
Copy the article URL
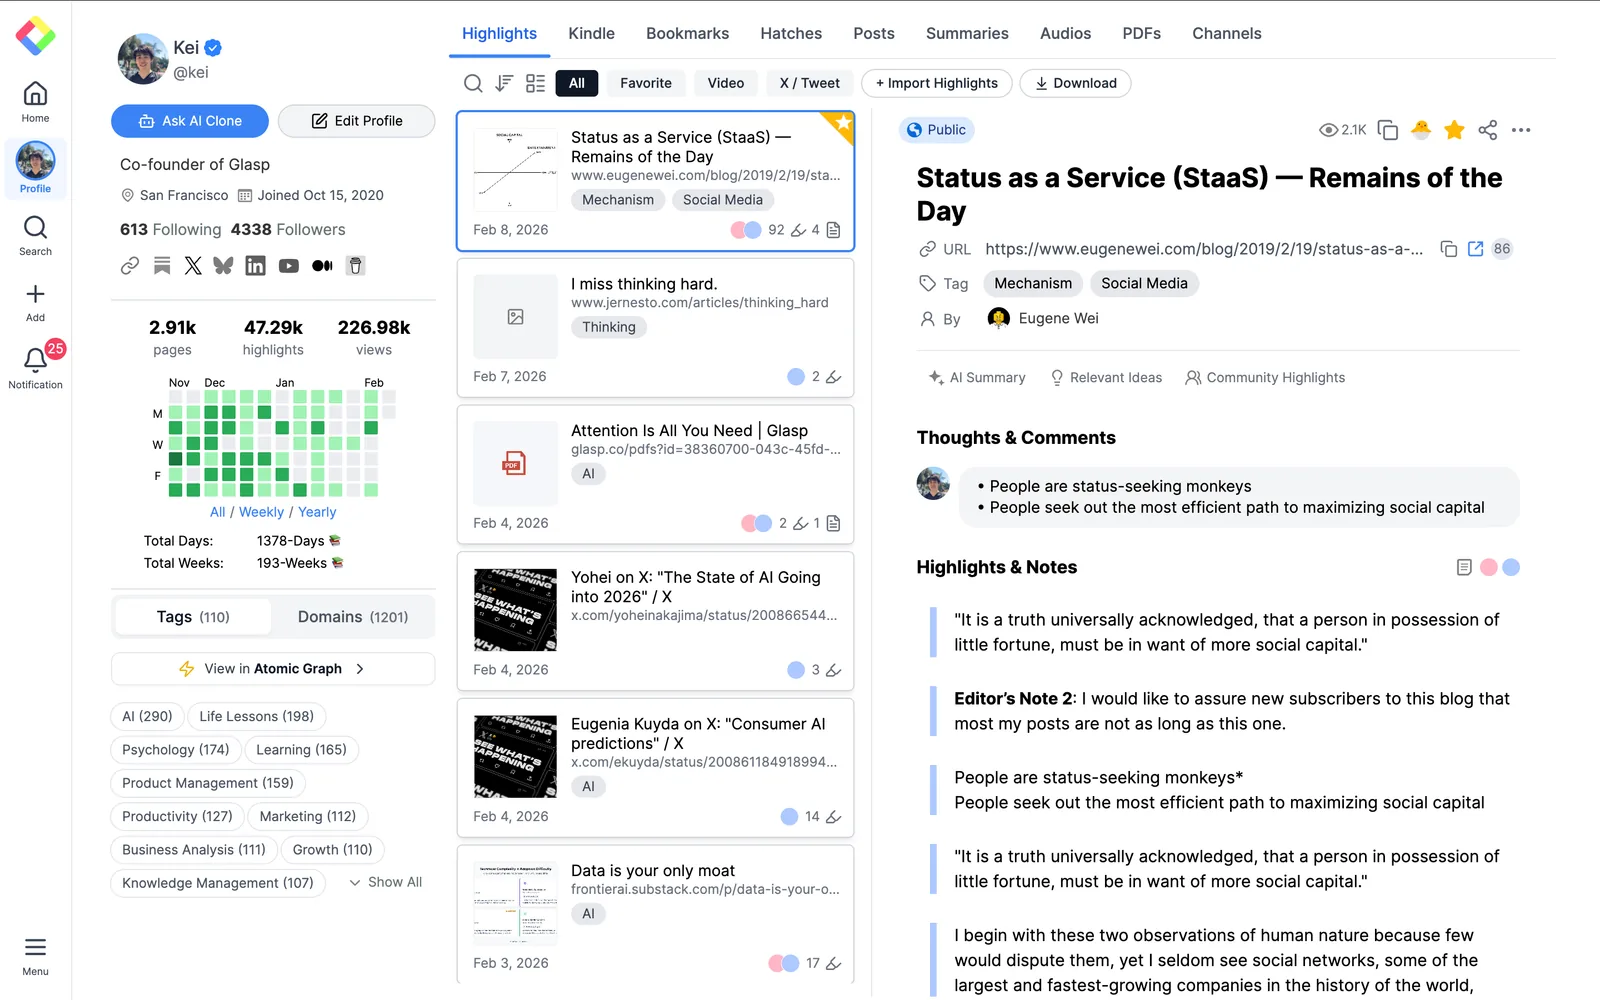point(1448,249)
